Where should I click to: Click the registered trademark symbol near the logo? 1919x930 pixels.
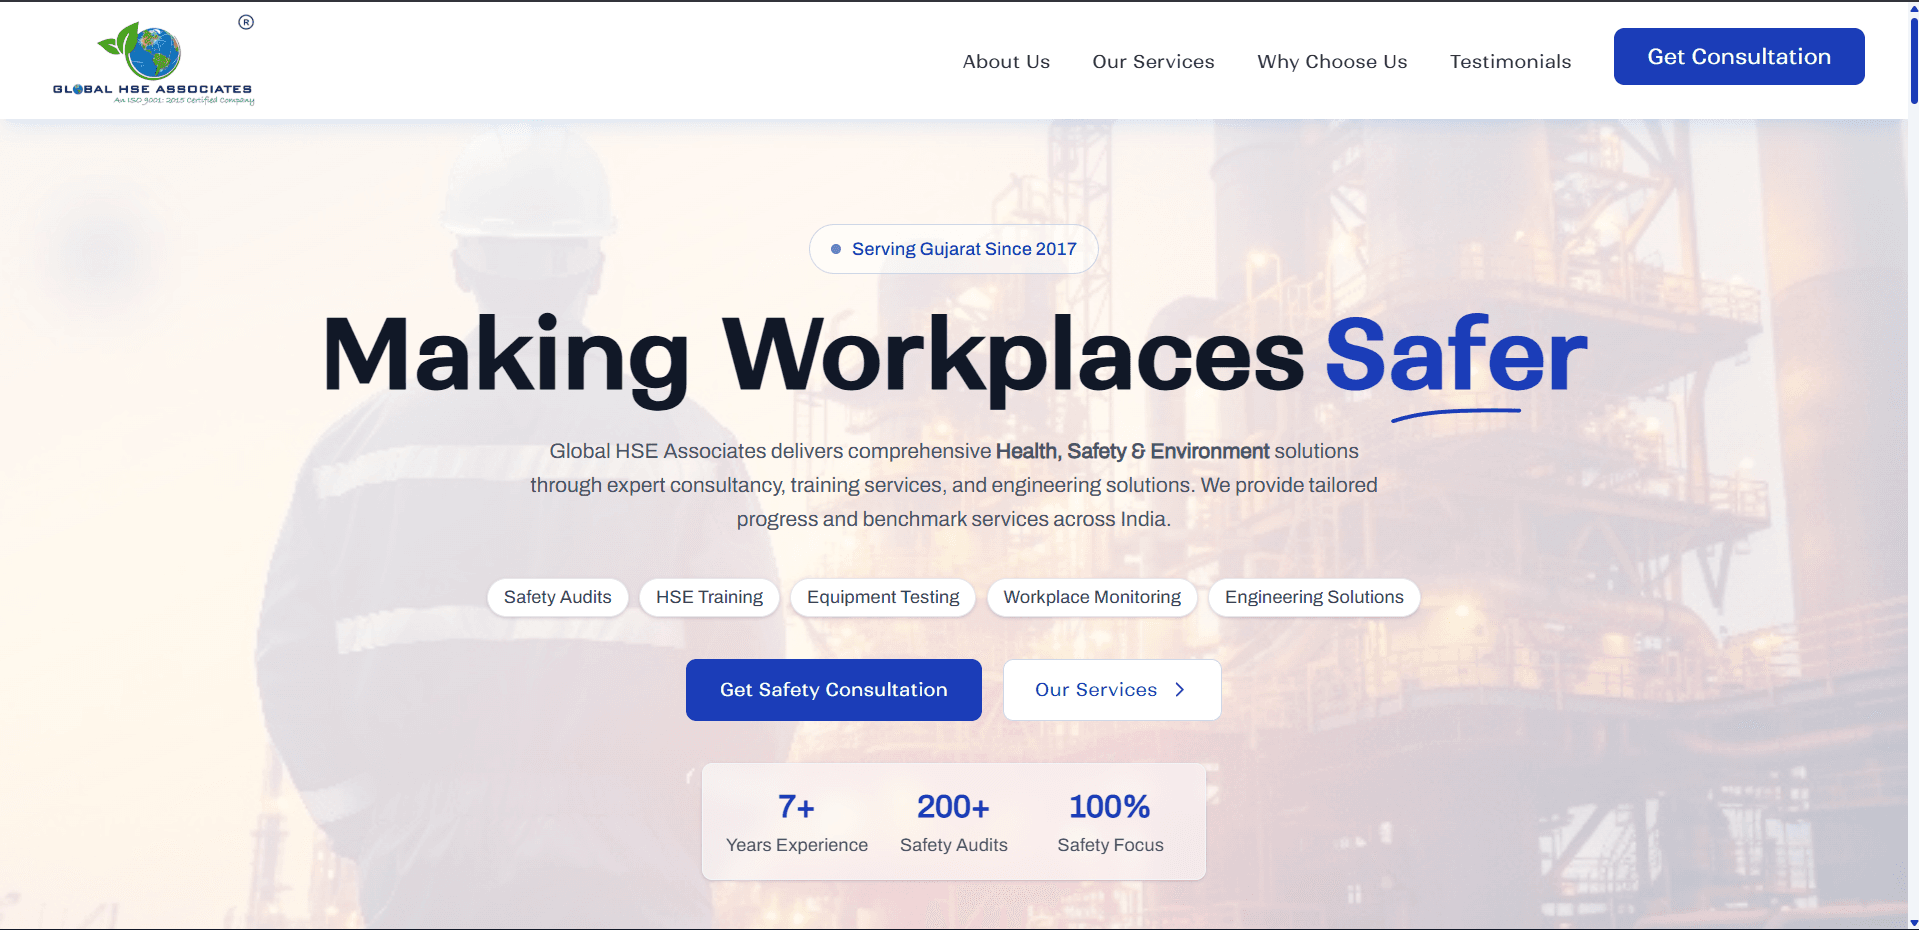(245, 19)
